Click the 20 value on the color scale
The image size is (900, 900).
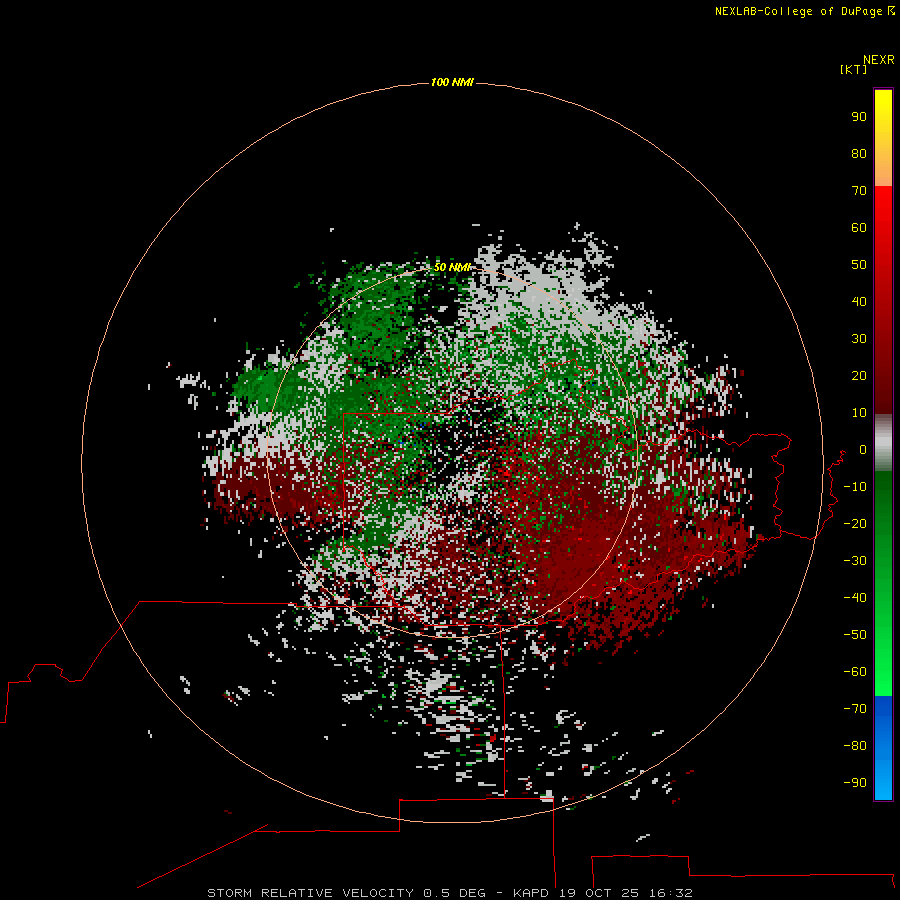tap(859, 375)
